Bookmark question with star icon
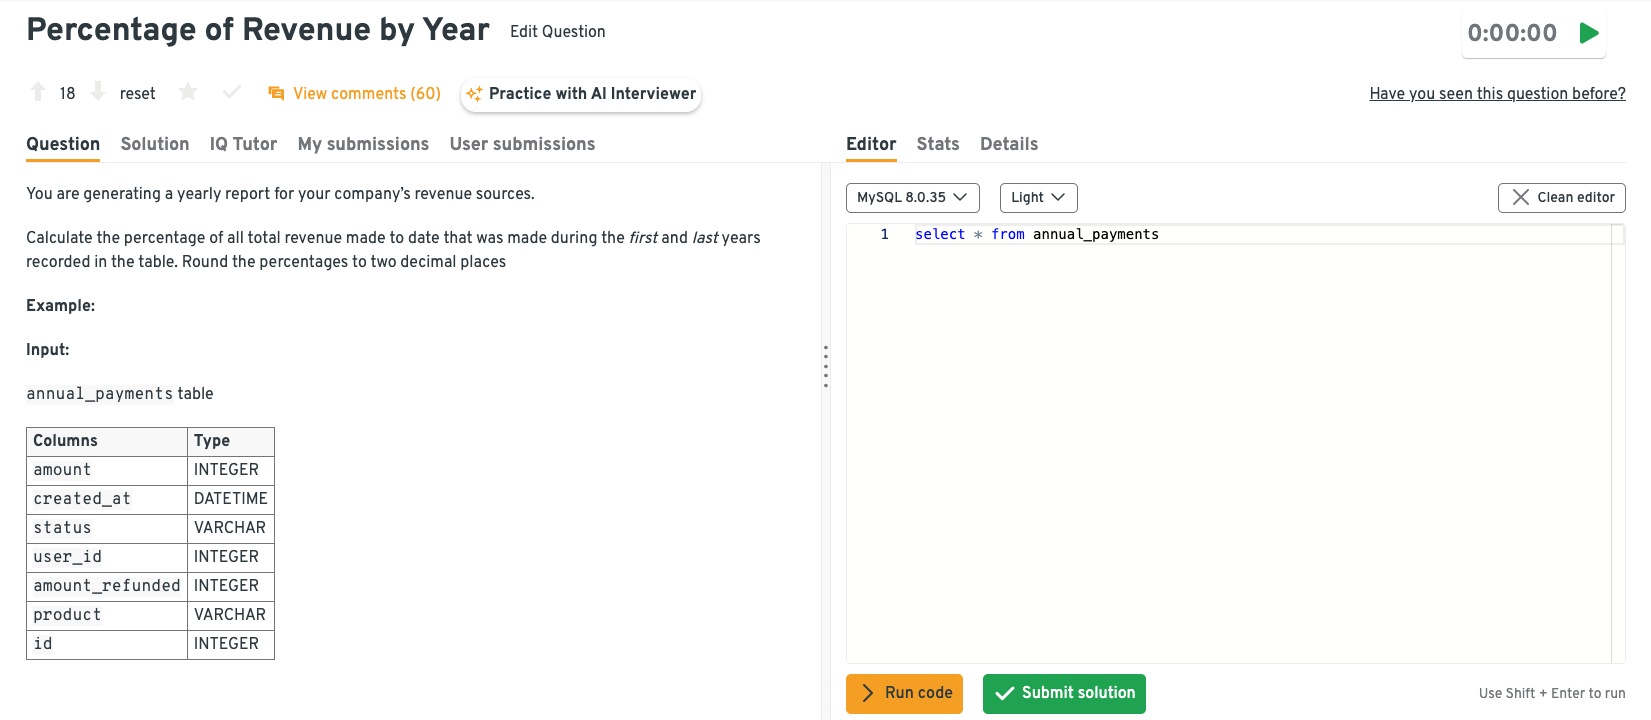 (188, 92)
